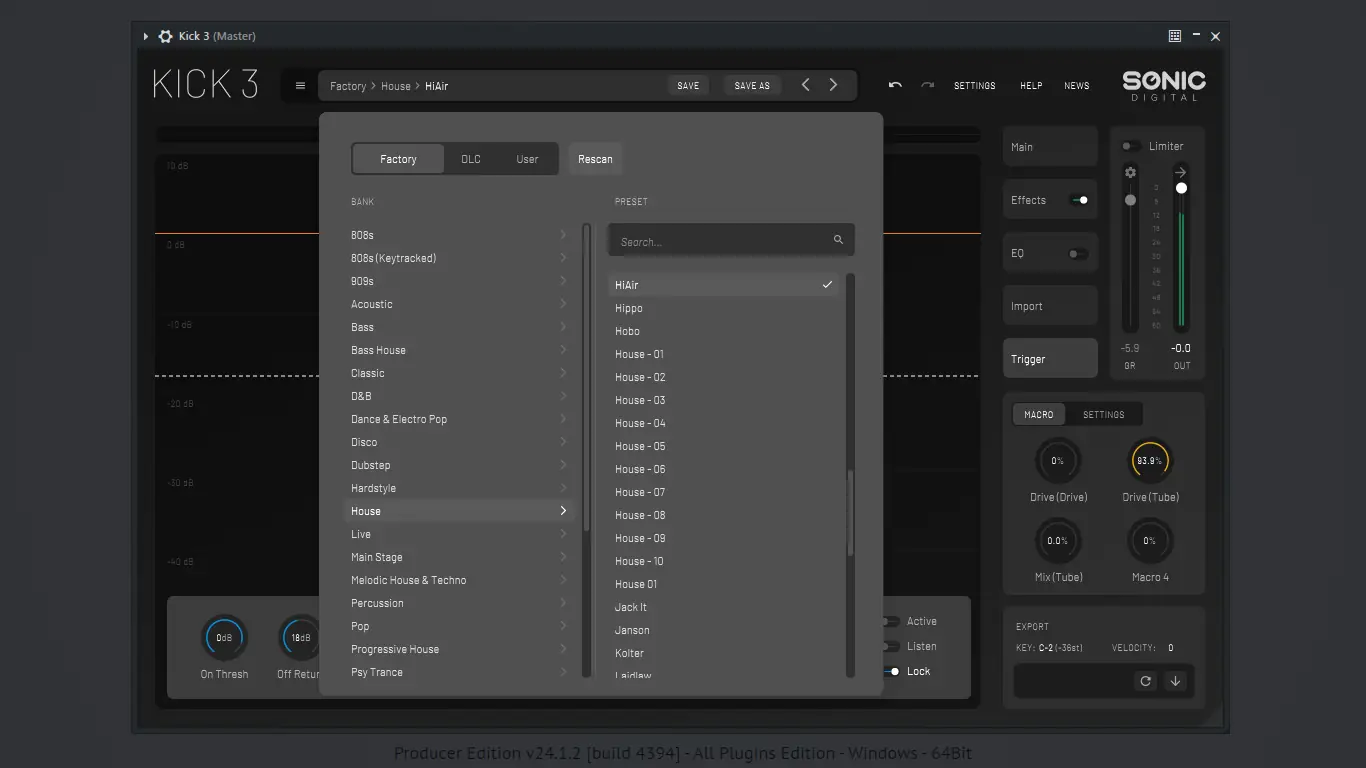1366x768 pixels.
Task: Expand the Disco bank chevron
Action: (563, 442)
